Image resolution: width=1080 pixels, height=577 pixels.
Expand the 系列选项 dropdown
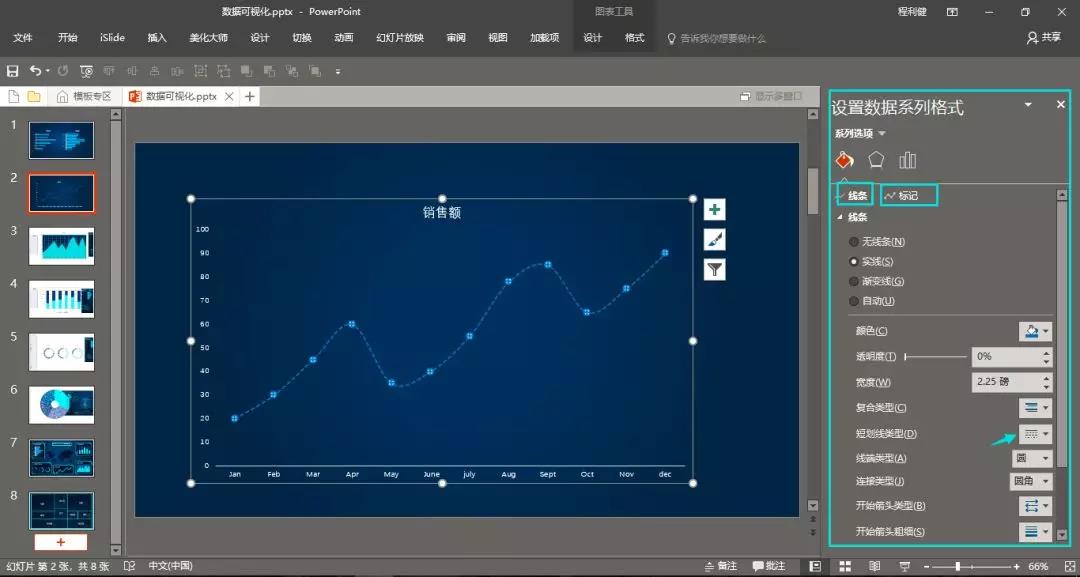click(x=860, y=134)
